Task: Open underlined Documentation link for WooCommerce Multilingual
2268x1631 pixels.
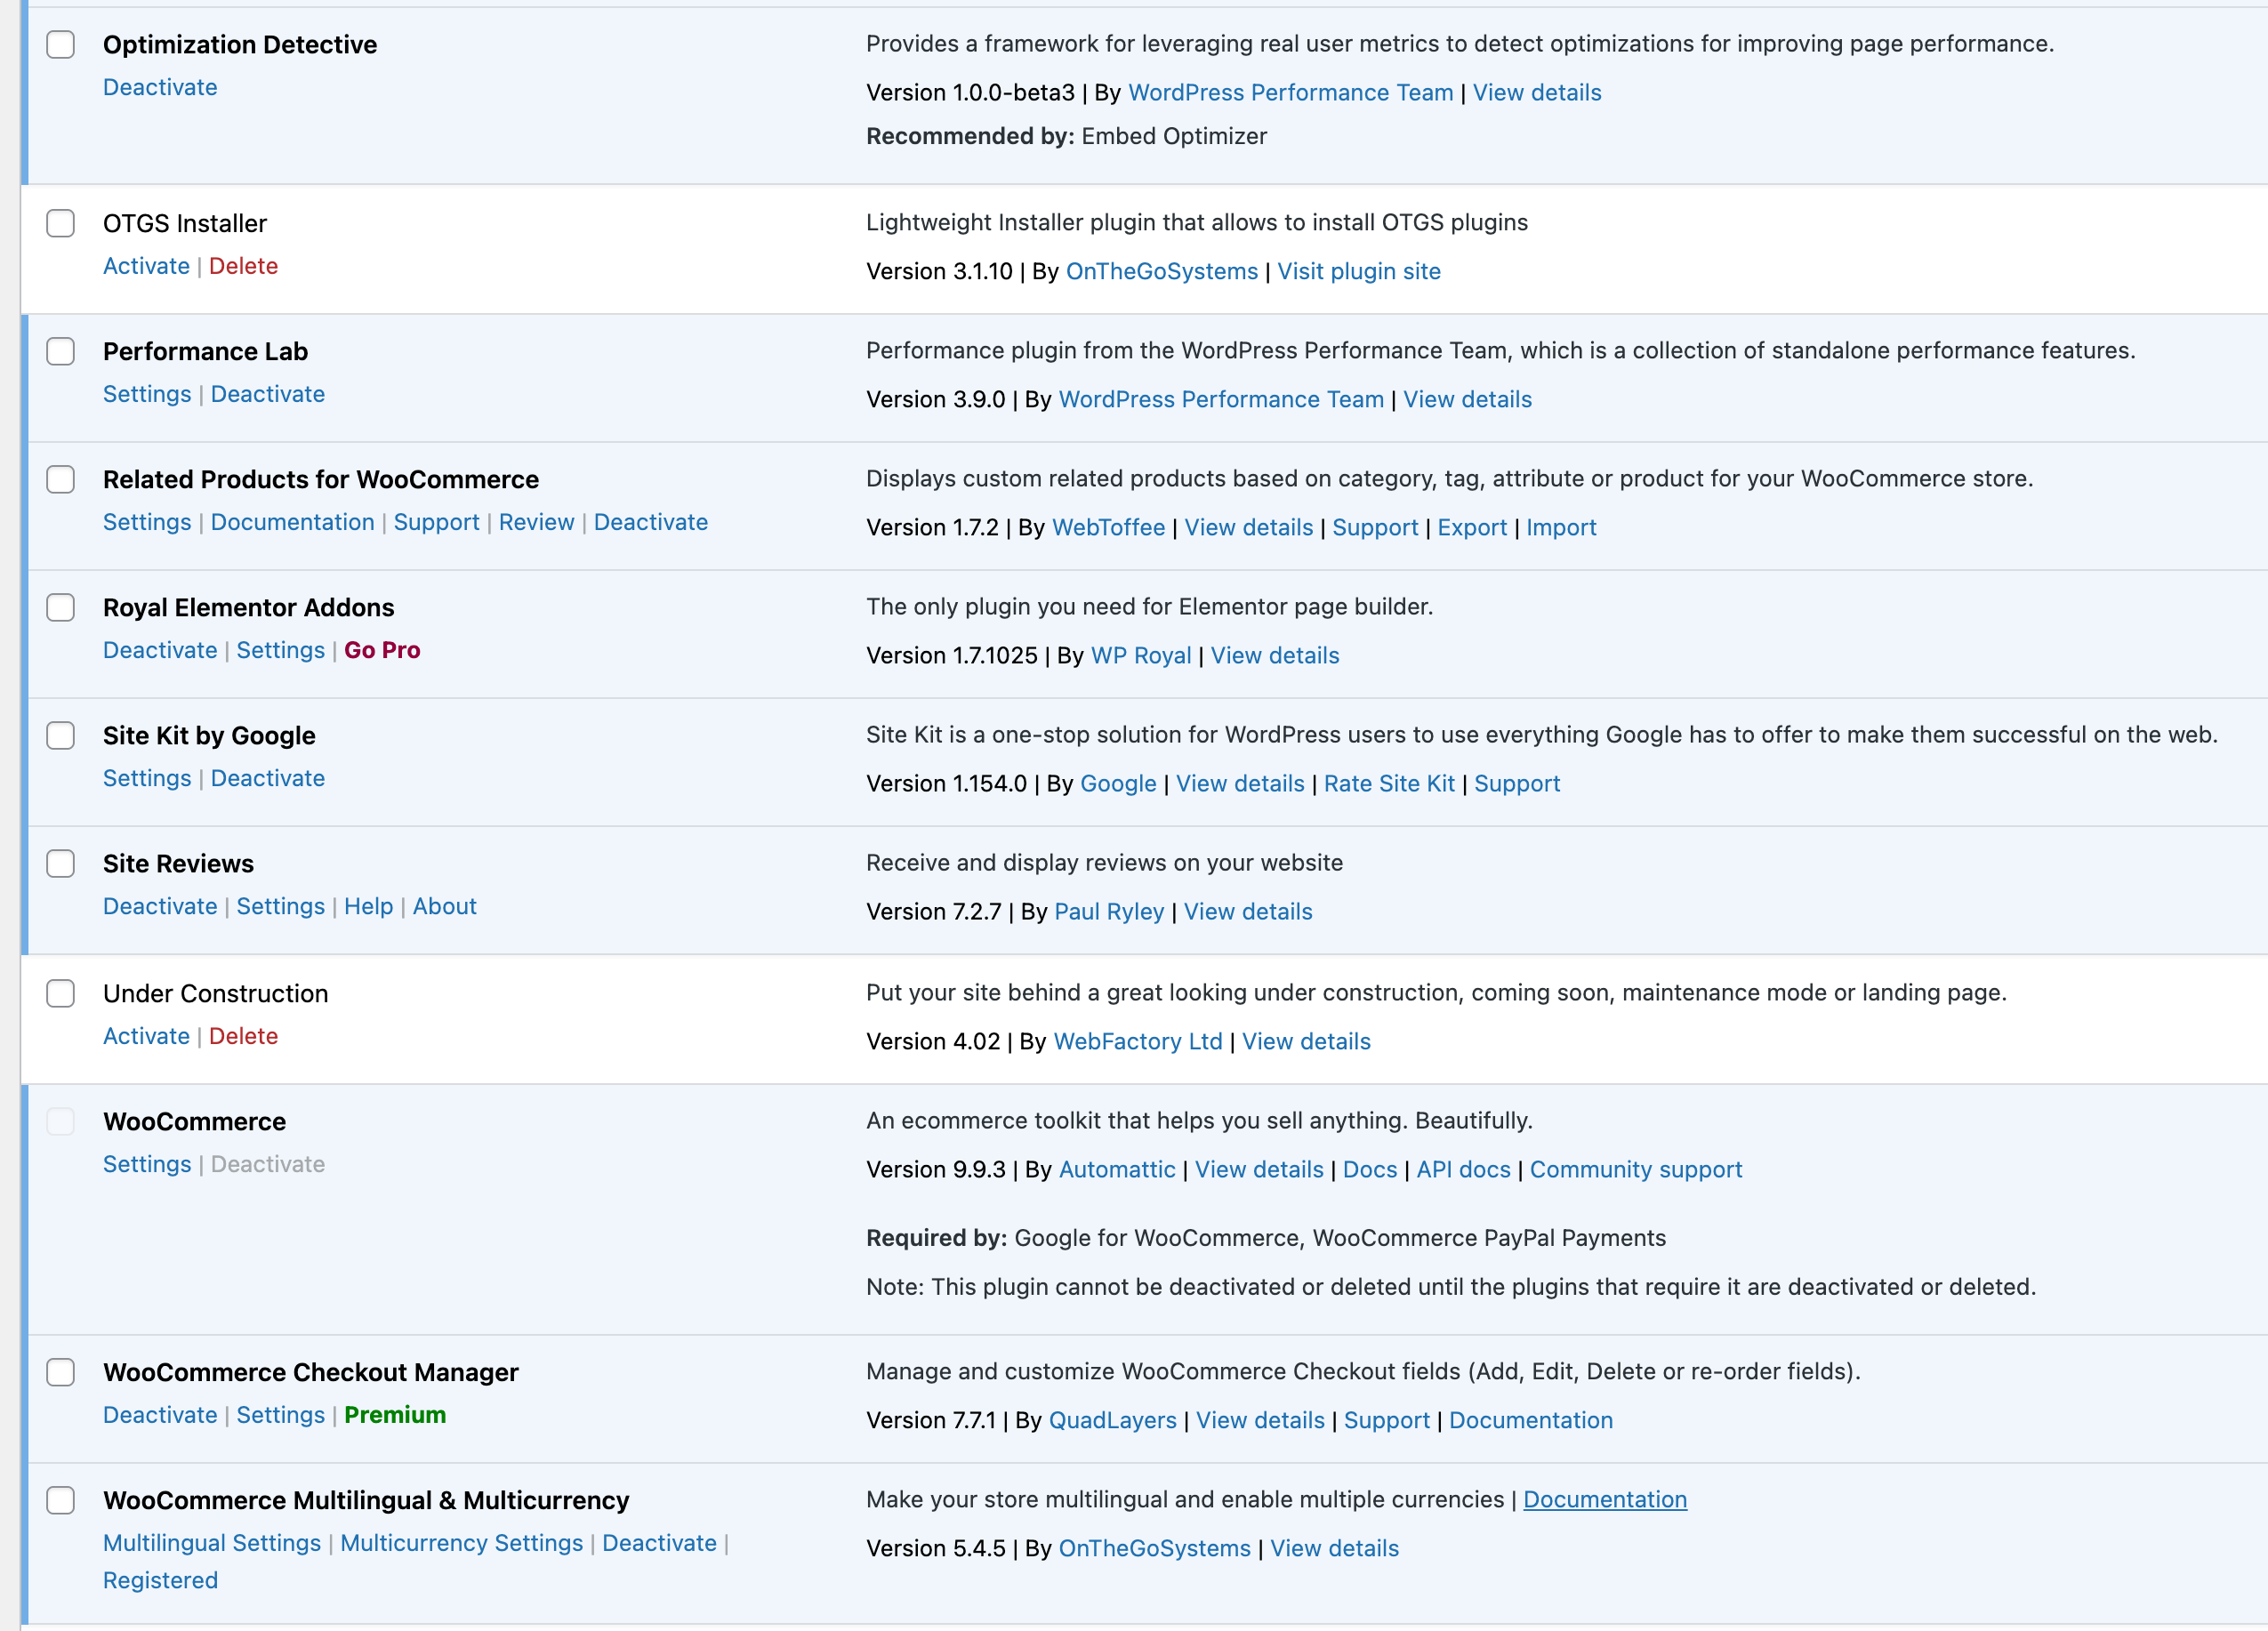Action: [x=1605, y=1499]
